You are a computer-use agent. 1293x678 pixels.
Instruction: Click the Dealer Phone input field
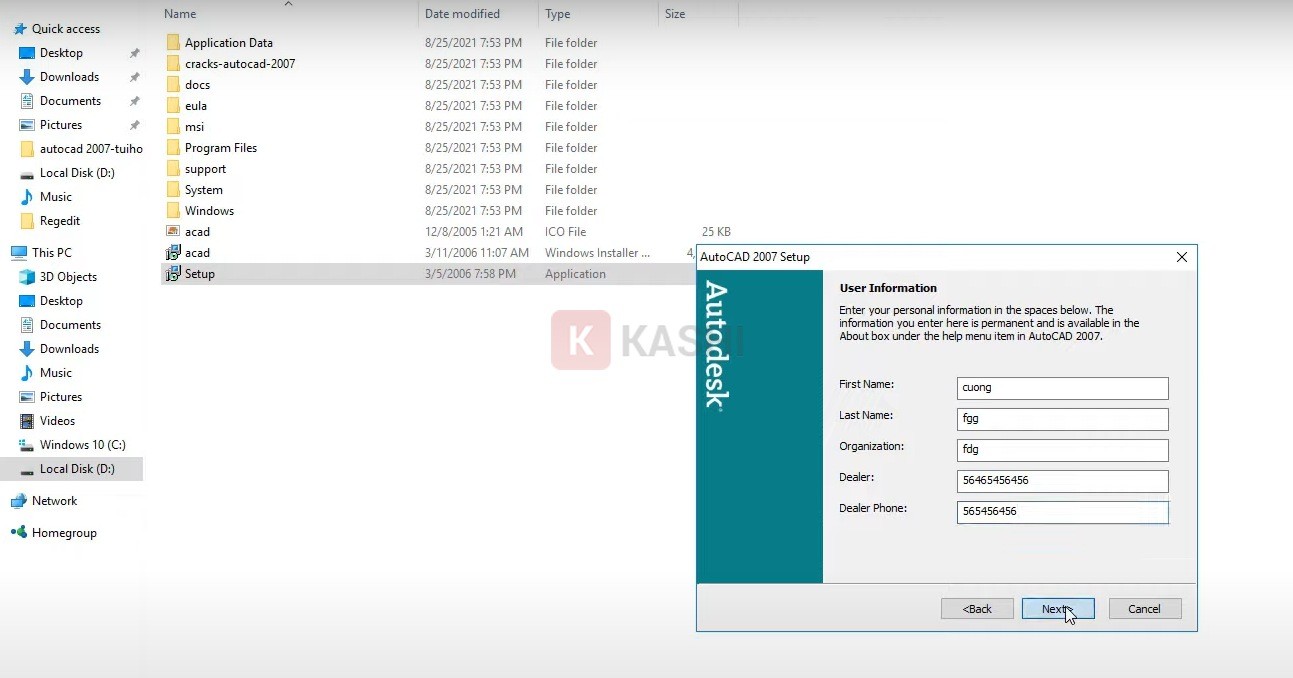pyautogui.click(x=1062, y=512)
